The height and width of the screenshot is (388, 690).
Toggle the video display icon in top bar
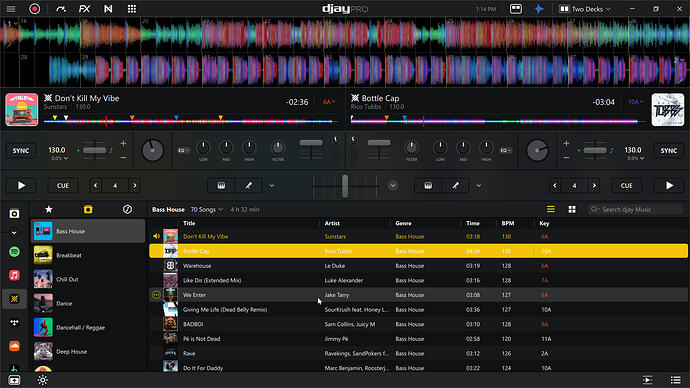click(515, 9)
